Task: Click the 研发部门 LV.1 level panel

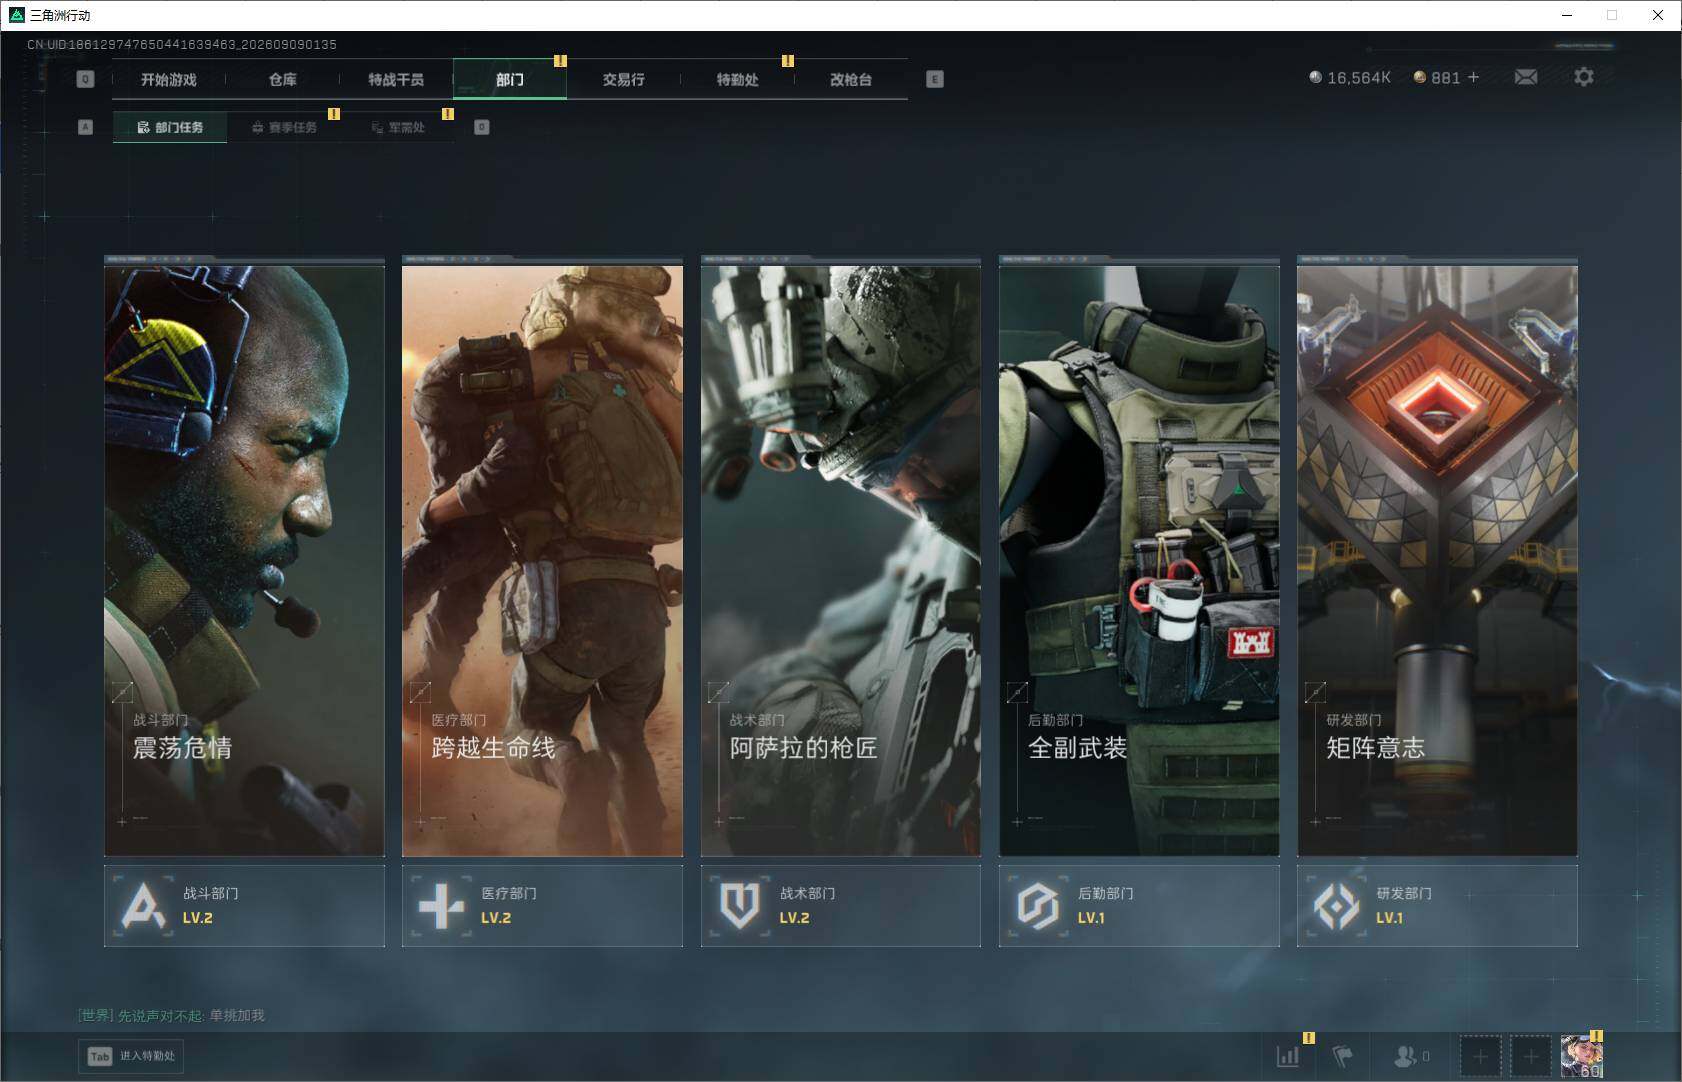Action: click(1437, 906)
